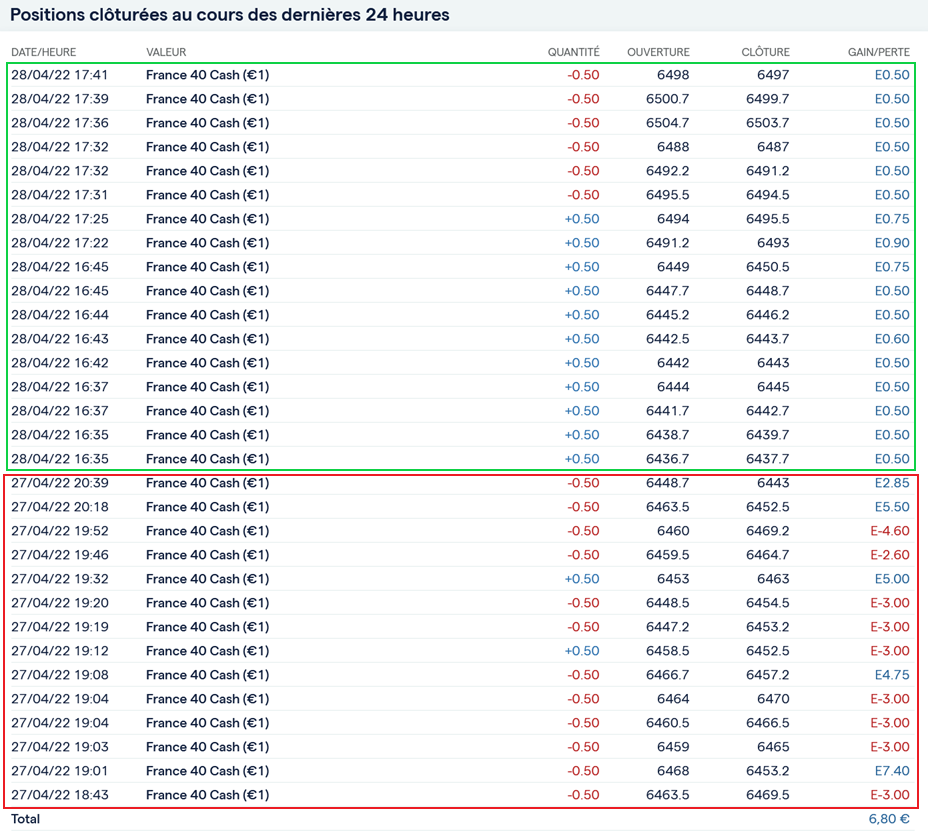Select the date cell 27/04/22 19:01
This screenshot has height=838, width=929.
(x=60, y=771)
